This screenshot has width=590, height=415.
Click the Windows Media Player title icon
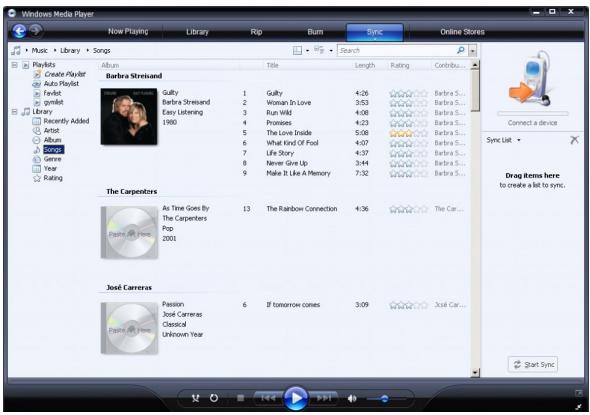(x=12, y=14)
